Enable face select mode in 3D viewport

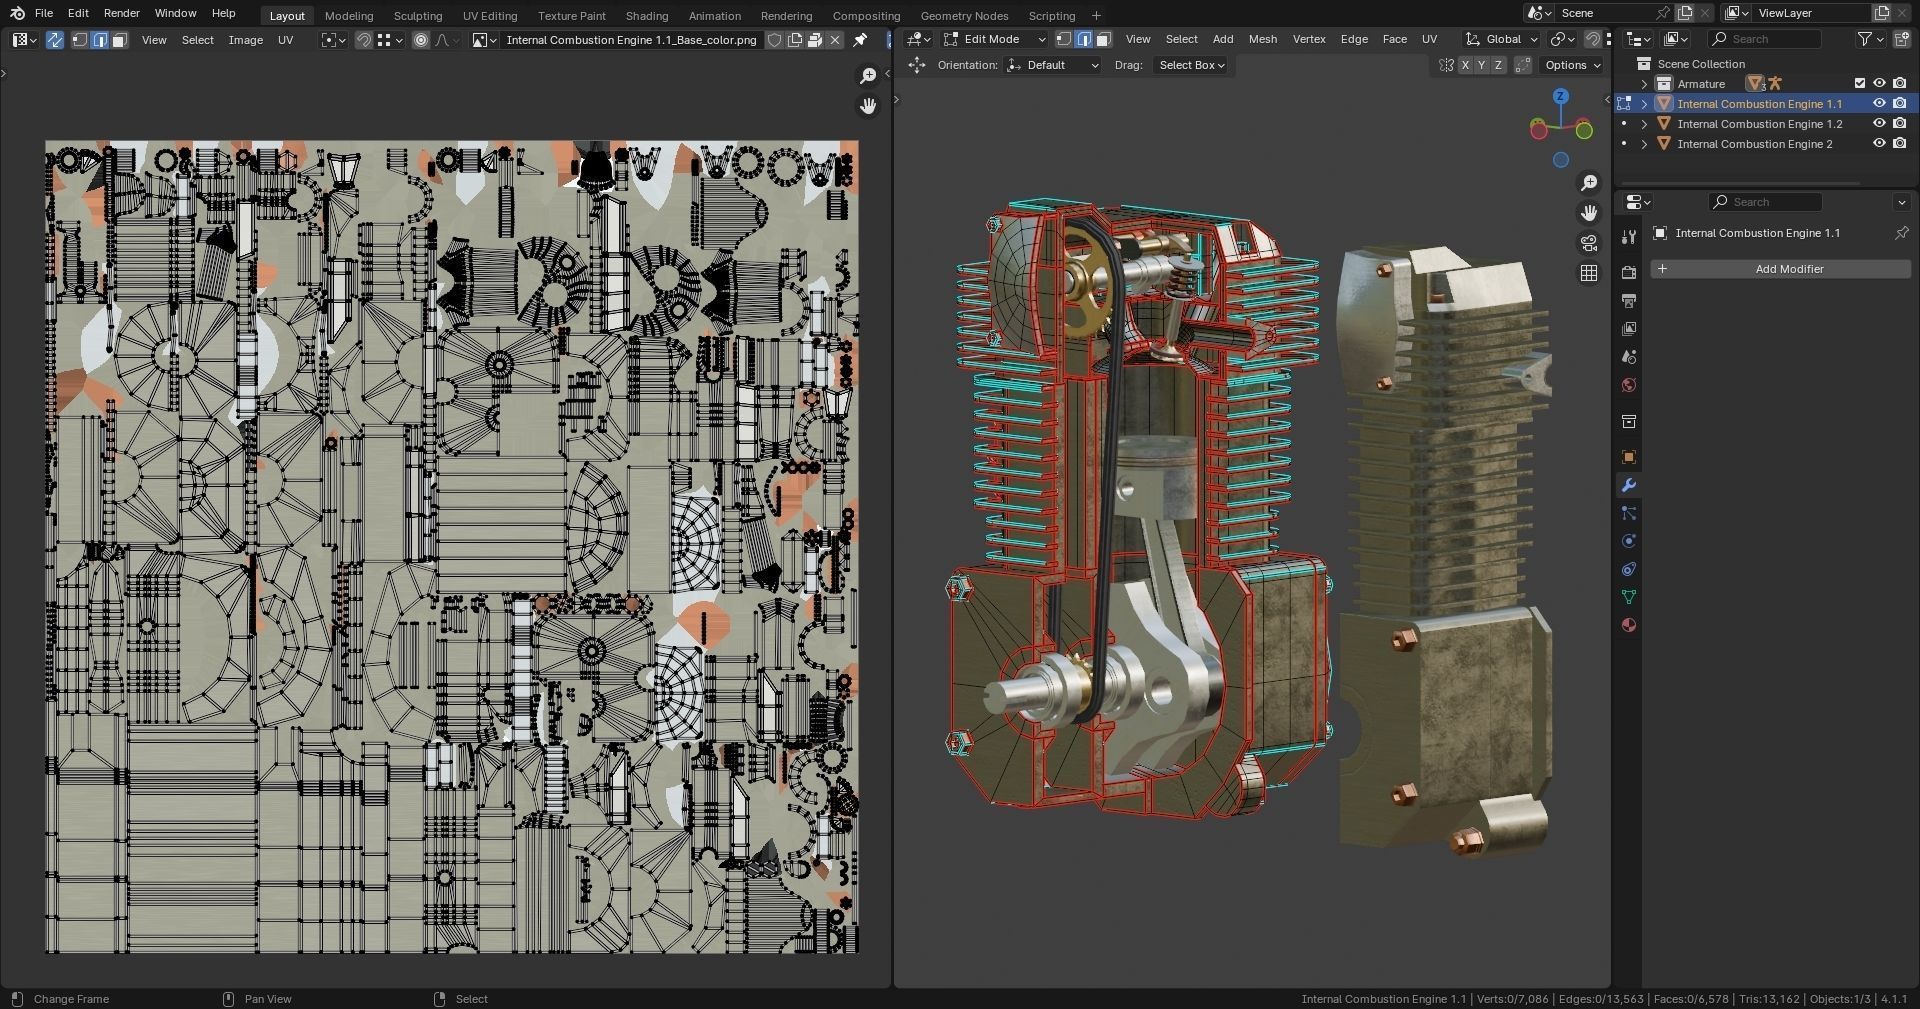(x=1103, y=39)
